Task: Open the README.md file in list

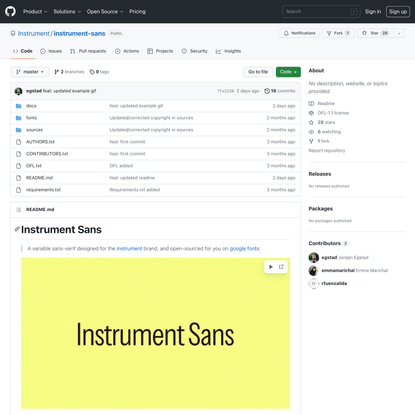Action: 39,178
